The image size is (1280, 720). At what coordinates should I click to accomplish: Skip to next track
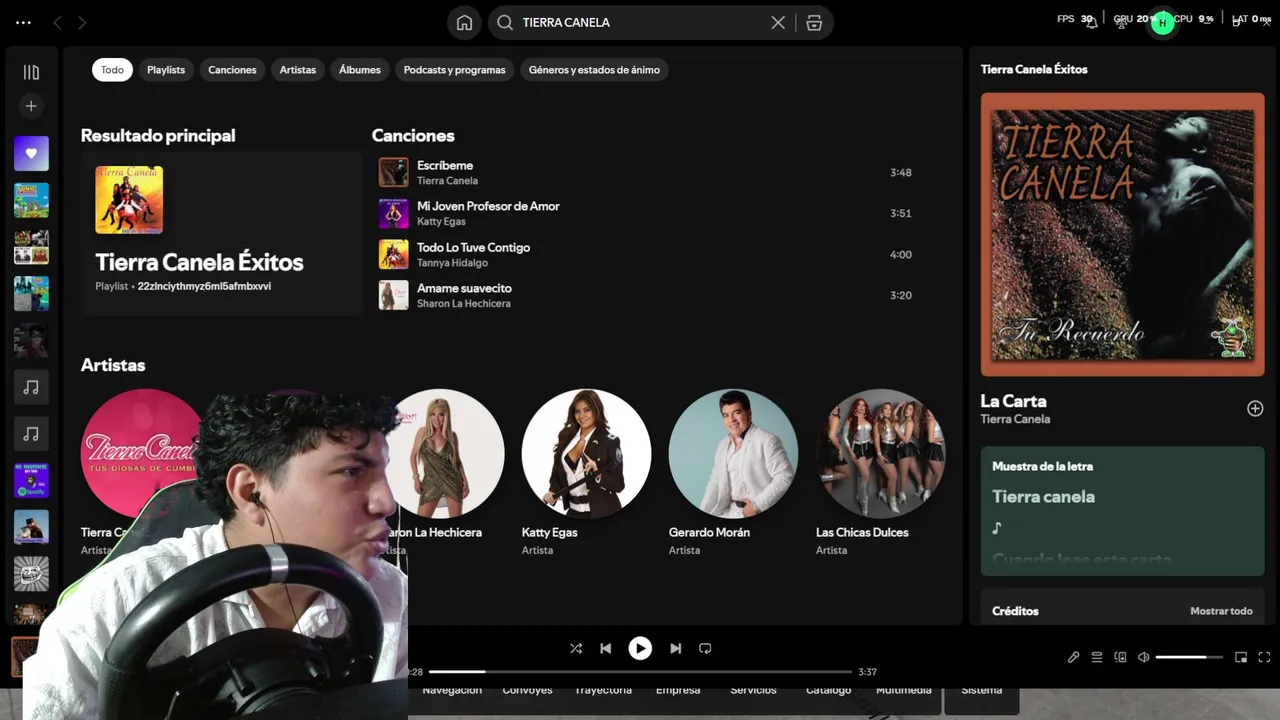675,648
